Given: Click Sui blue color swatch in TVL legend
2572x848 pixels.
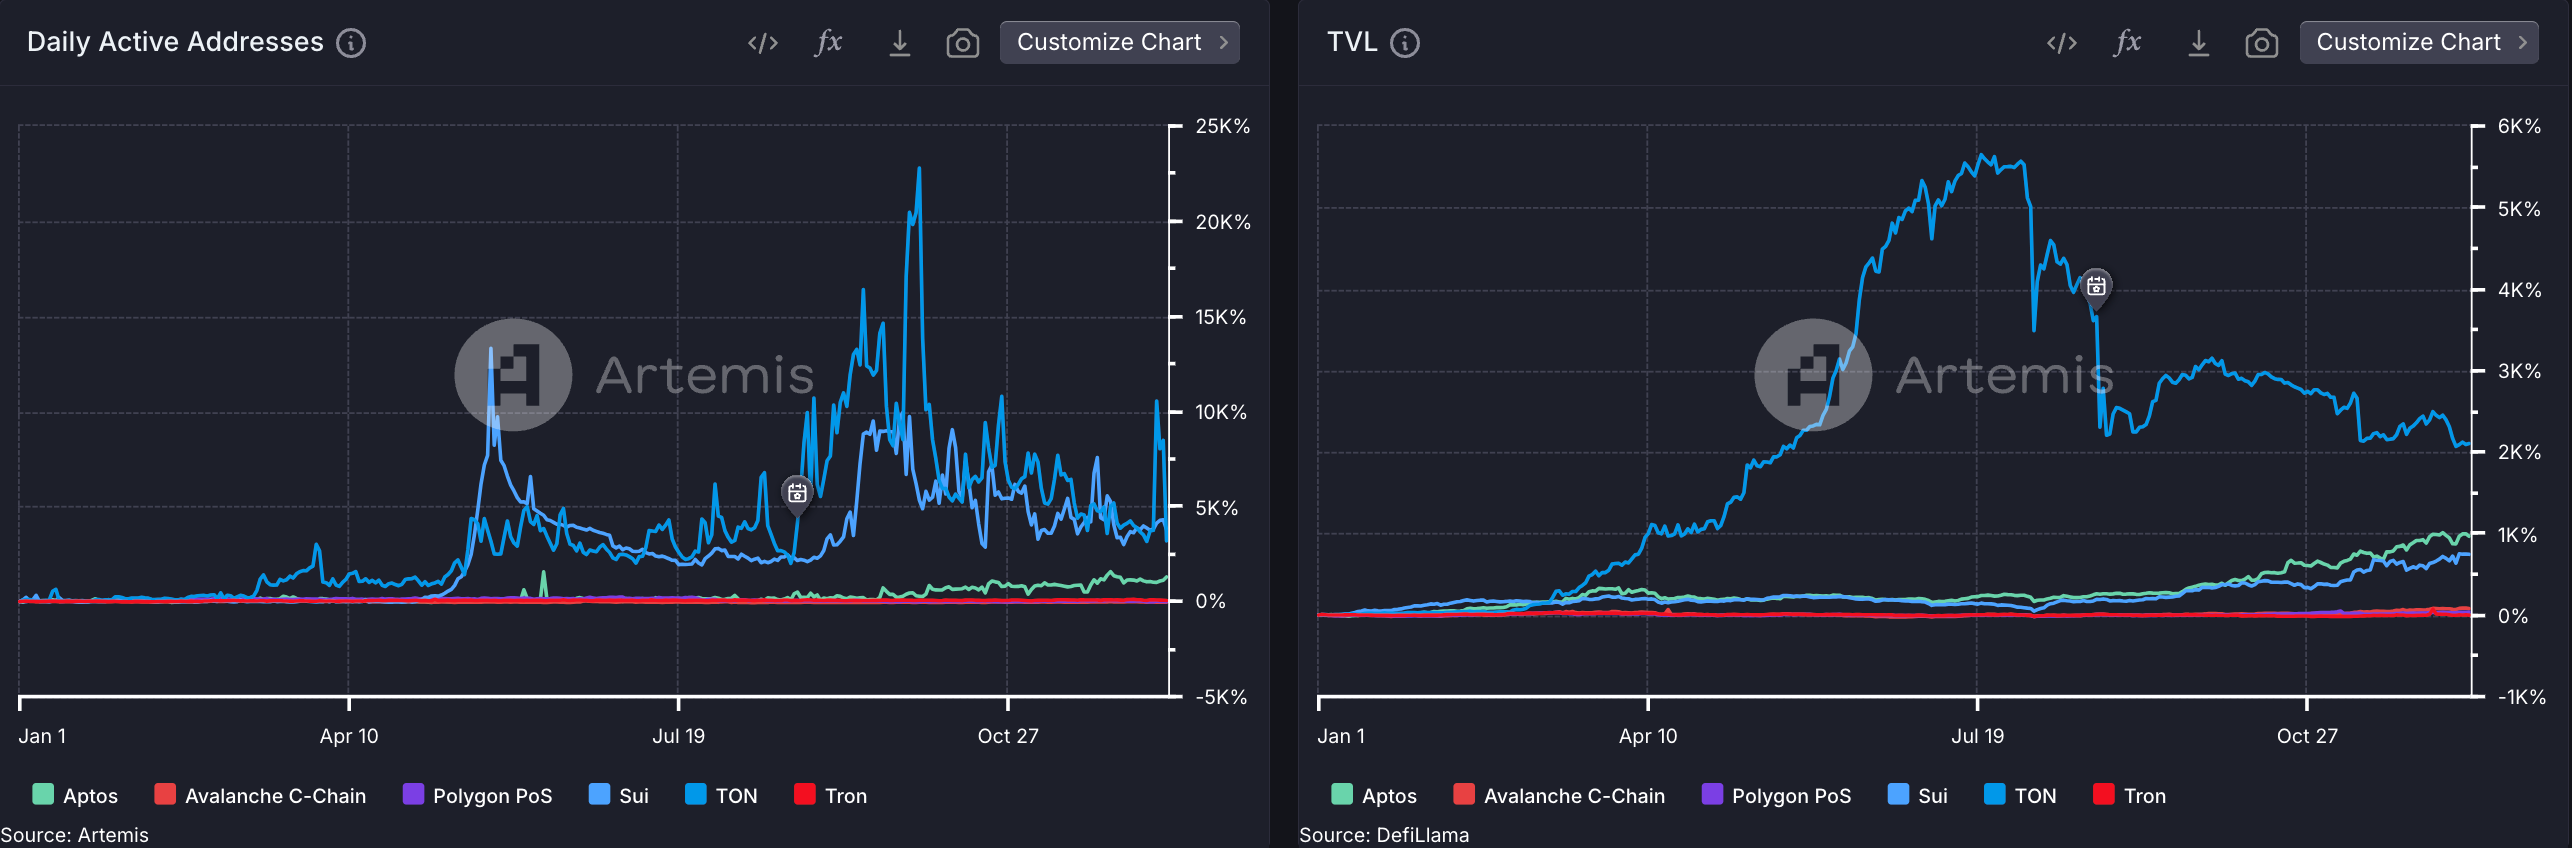Looking at the screenshot, I should tap(1898, 794).
